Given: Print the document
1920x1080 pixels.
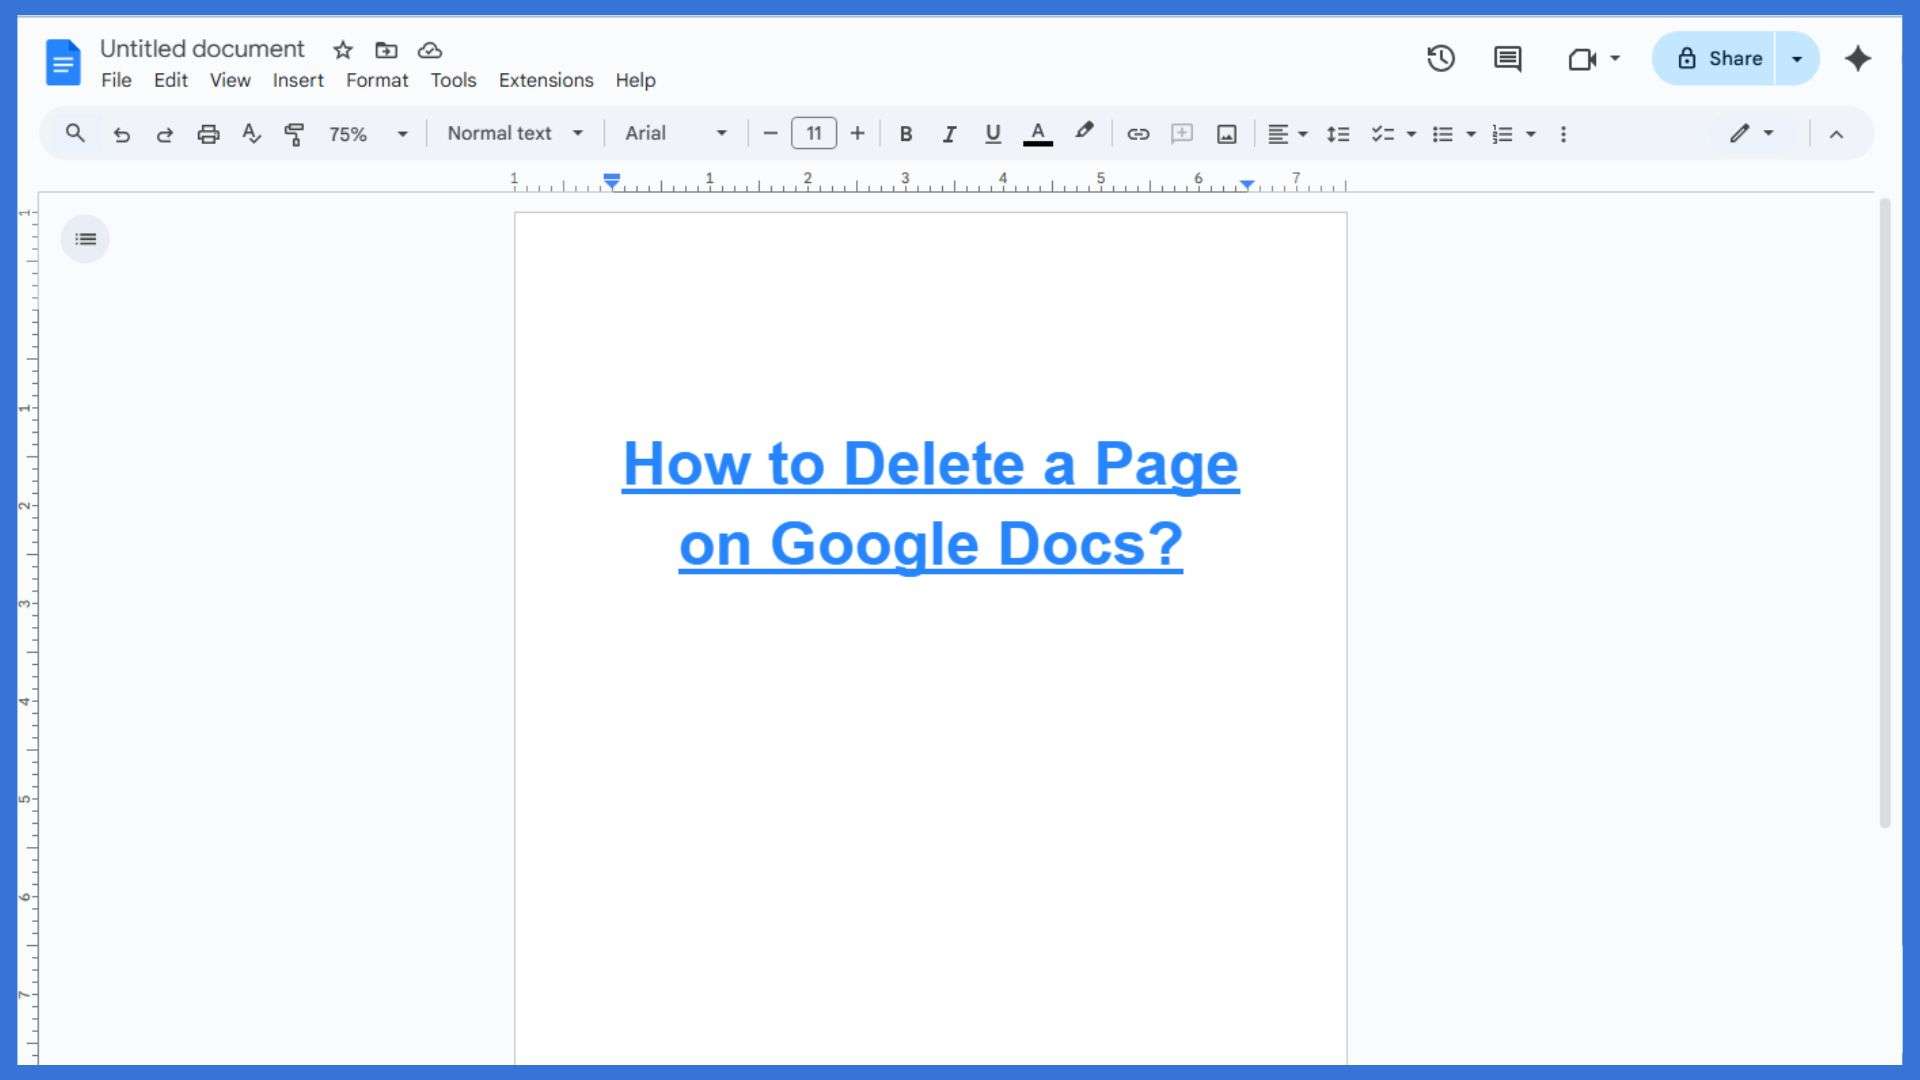Looking at the screenshot, I should pos(208,134).
